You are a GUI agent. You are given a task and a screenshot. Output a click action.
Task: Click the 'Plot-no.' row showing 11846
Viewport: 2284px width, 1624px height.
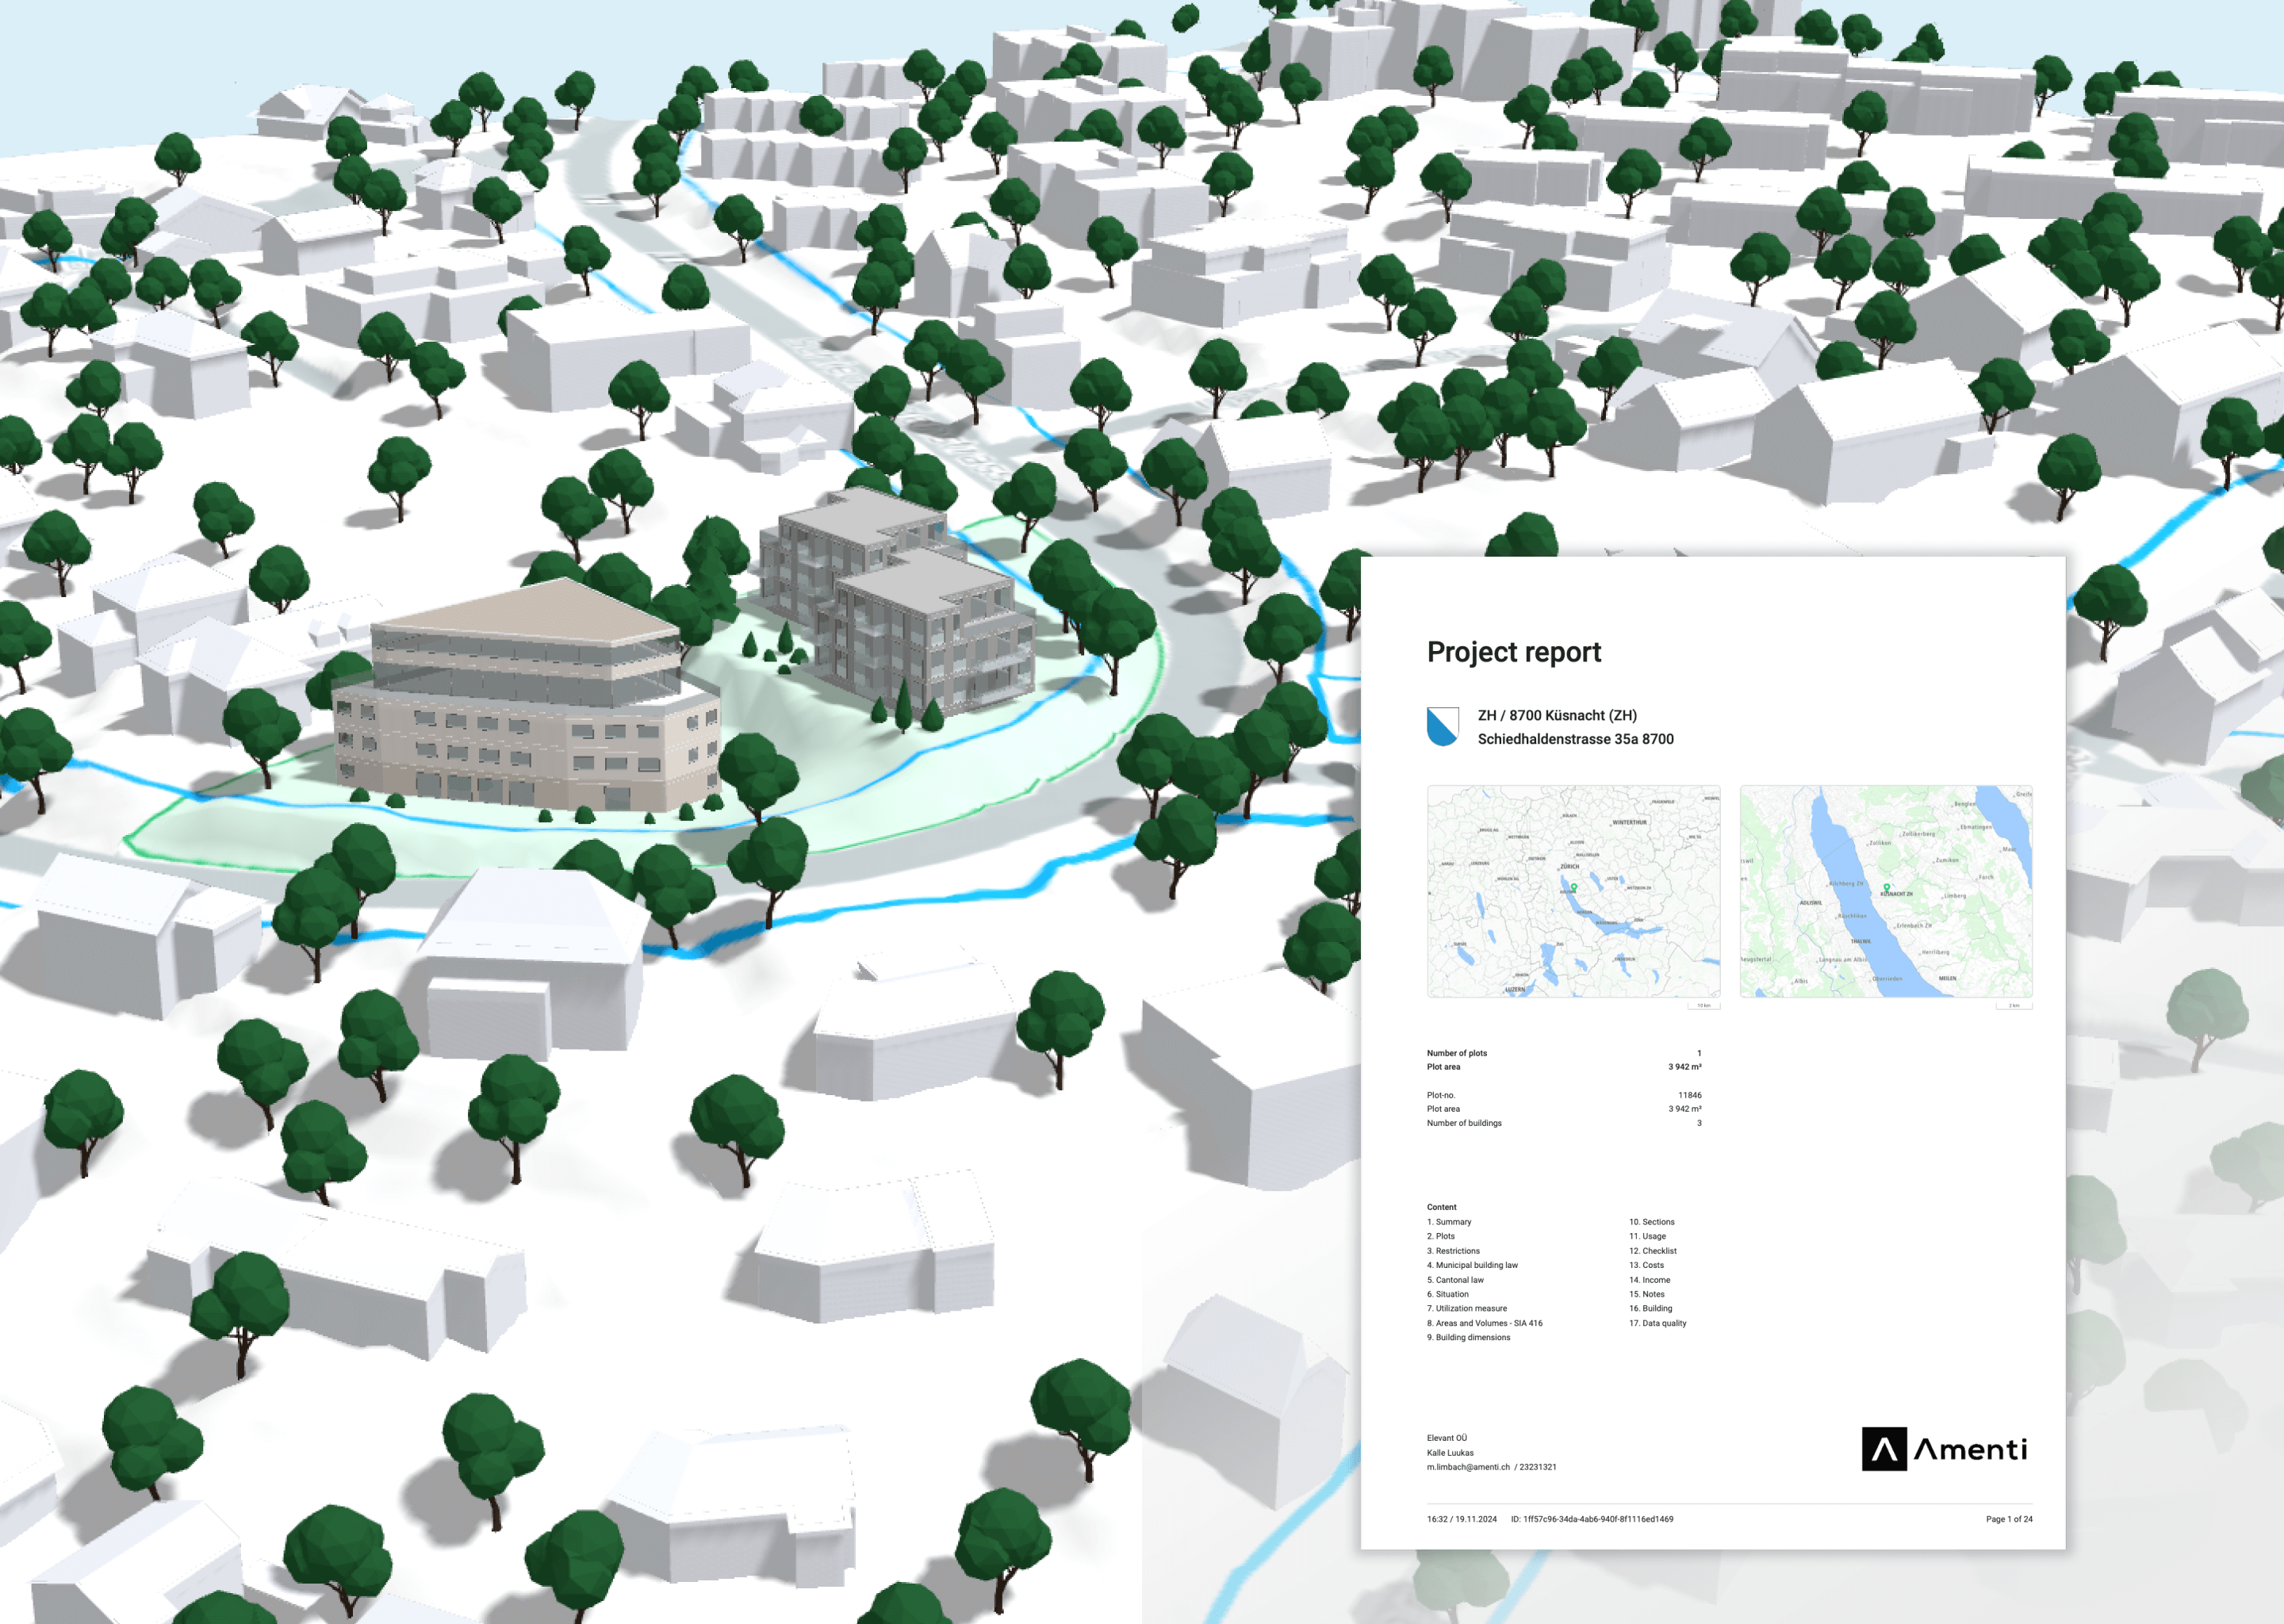point(1564,1095)
